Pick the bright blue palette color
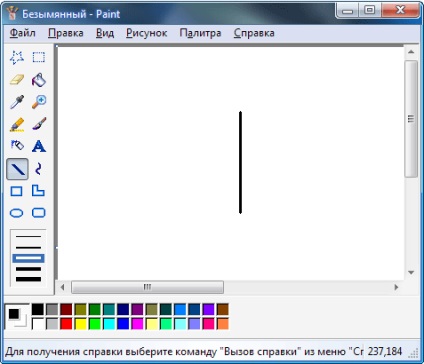 123,324
